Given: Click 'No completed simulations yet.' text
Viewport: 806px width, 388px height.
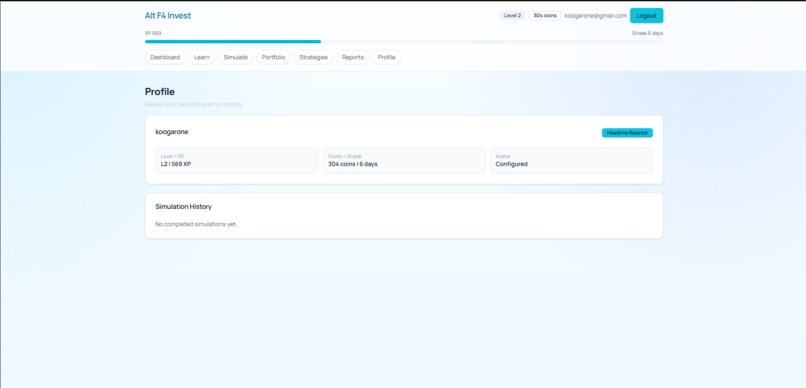Looking at the screenshot, I should click(x=196, y=224).
